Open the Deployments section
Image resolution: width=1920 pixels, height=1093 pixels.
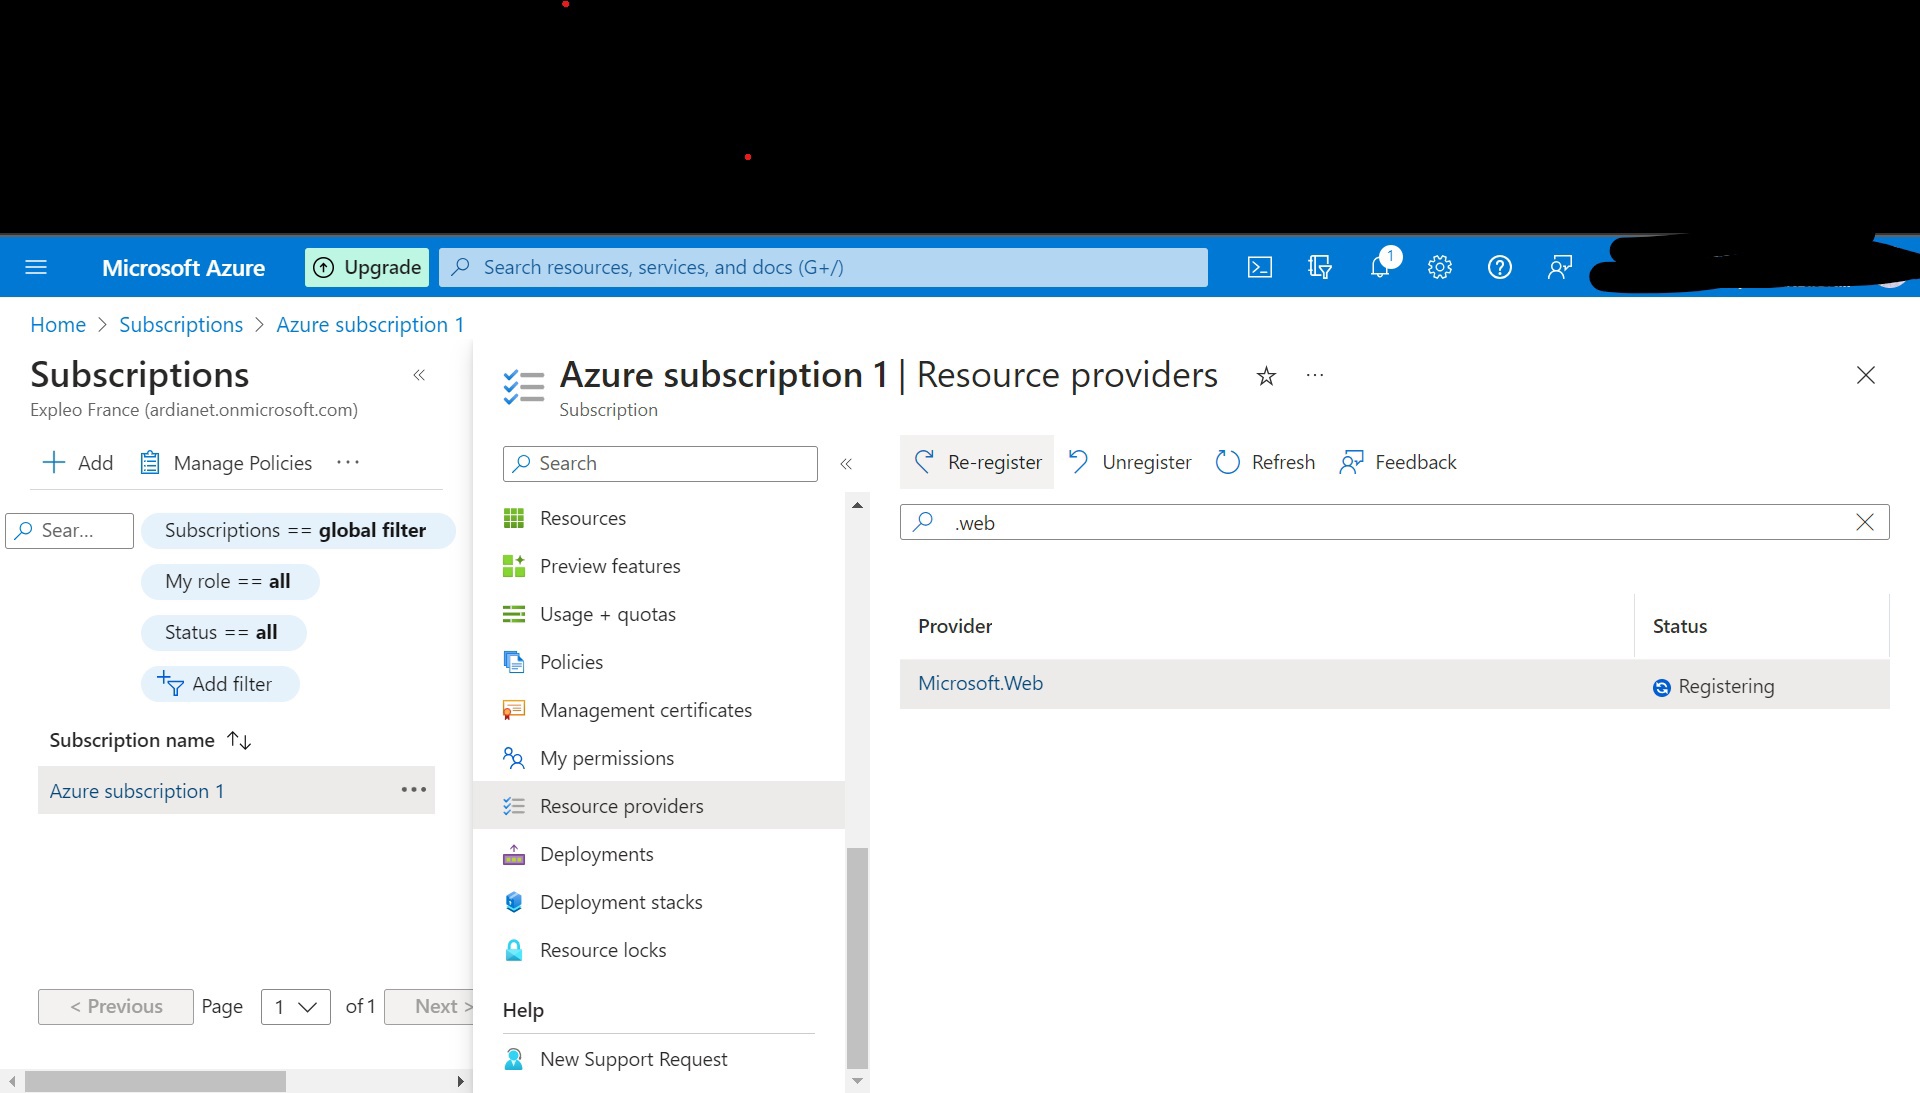[596, 854]
